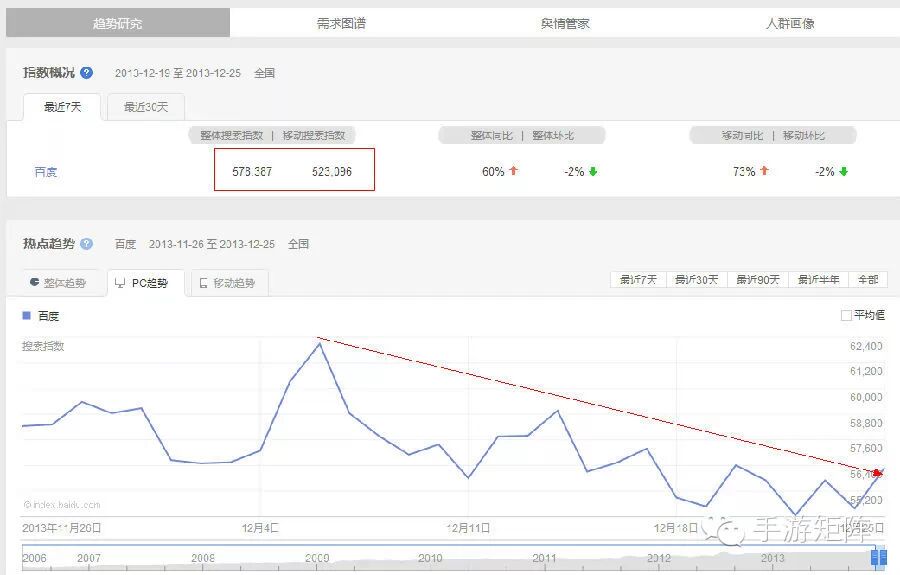Select the 最近7天 overview tab
Viewport: 900px width, 575px height.
point(62,107)
